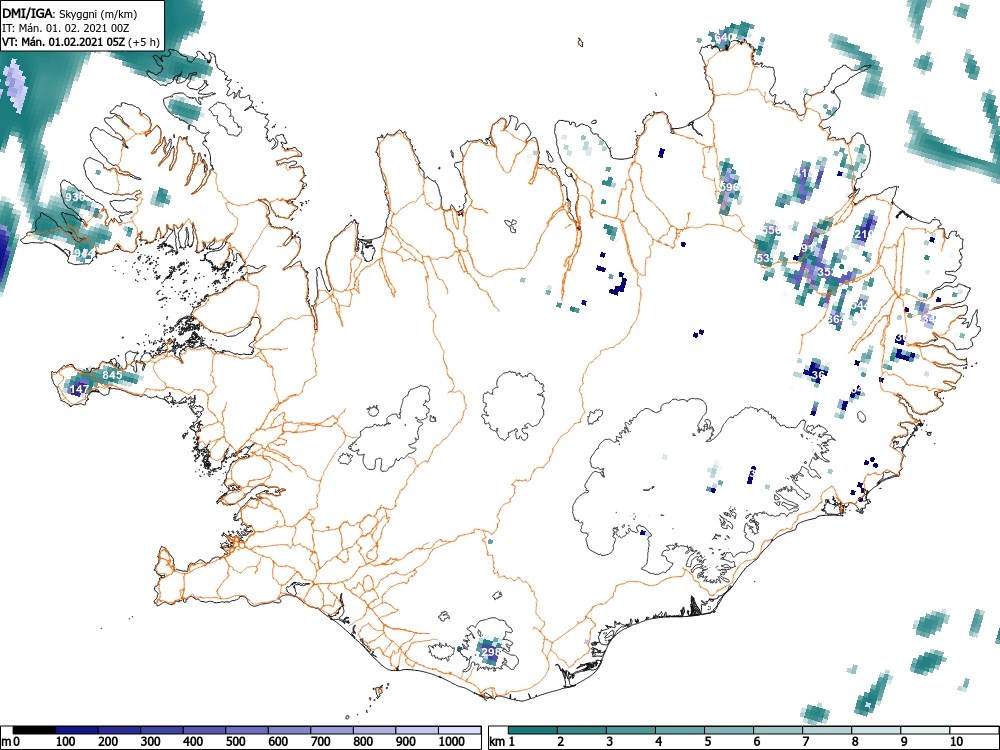Select the dark navy 100–200 m legend swatch

(77, 730)
